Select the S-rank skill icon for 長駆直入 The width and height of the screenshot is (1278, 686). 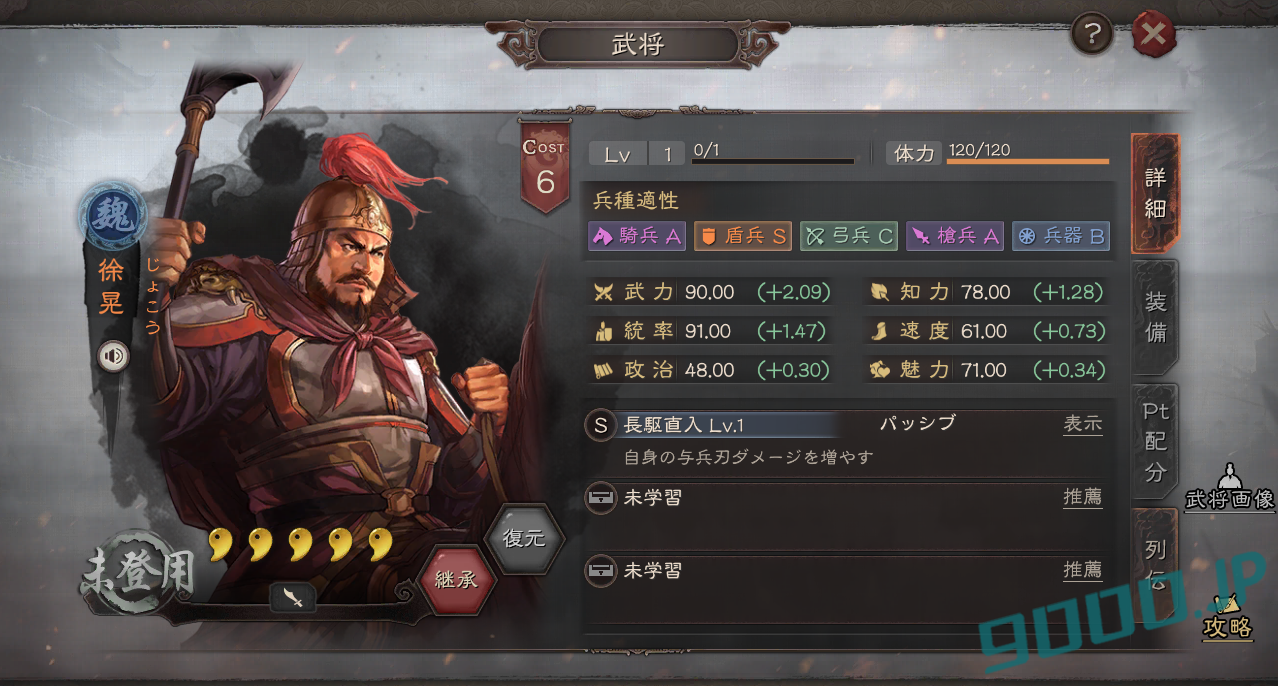click(x=600, y=425)
